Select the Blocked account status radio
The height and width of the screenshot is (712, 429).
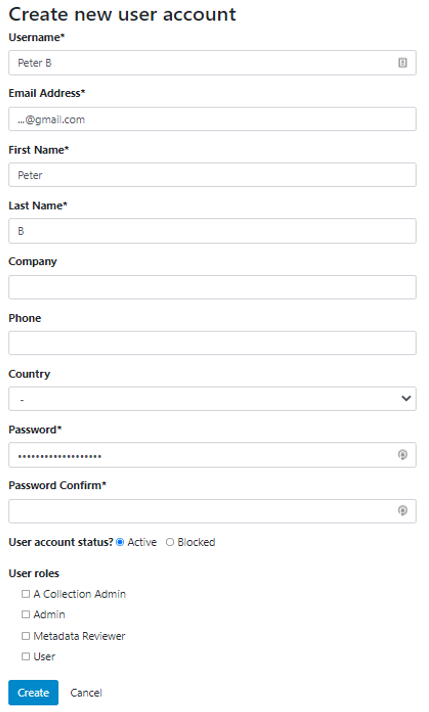170,542
